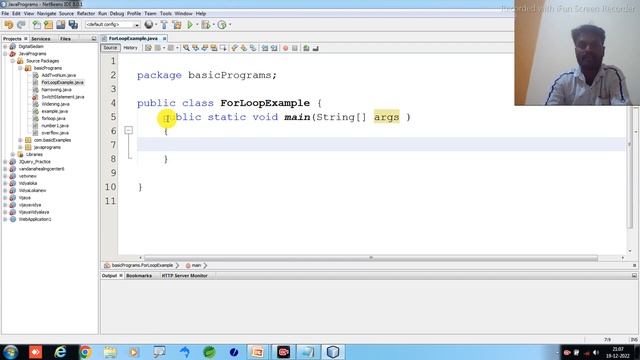
Task: Create a new file with toolbar icon
Action: [37, 25]
